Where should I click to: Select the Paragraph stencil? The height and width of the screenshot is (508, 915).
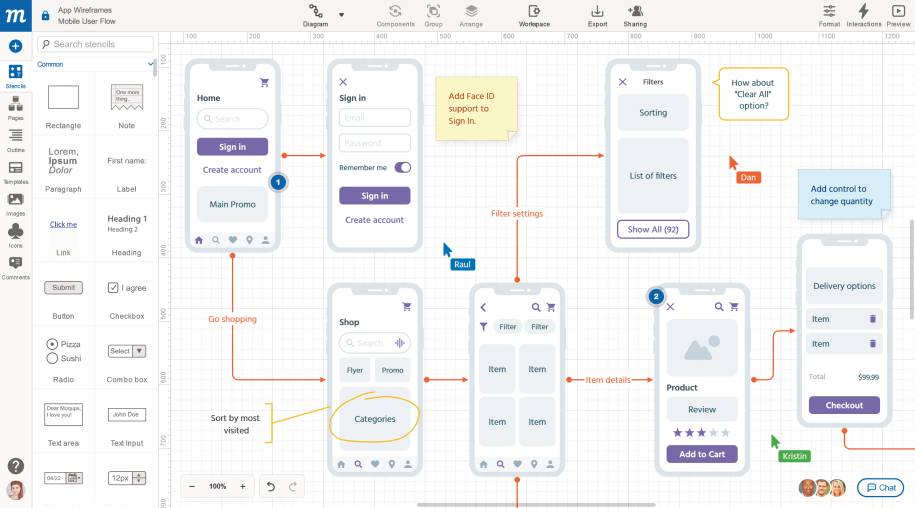click(x=62, y=160)
